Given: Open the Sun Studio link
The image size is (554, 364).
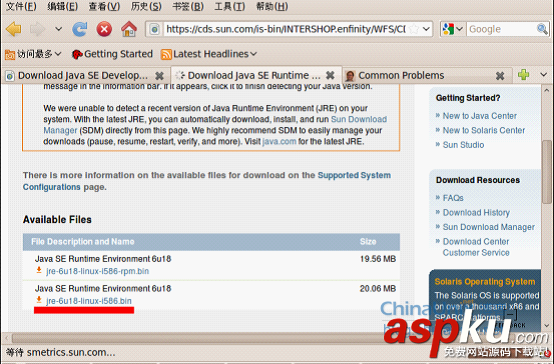Looking at the screenshot, I should tap(463, 145).
